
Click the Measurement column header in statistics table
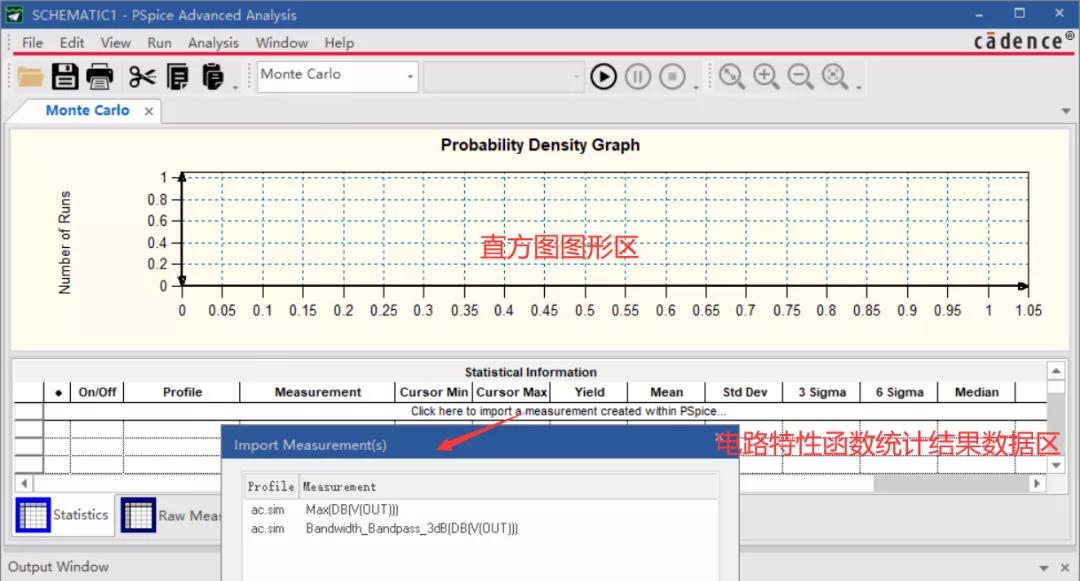(318, 392)
